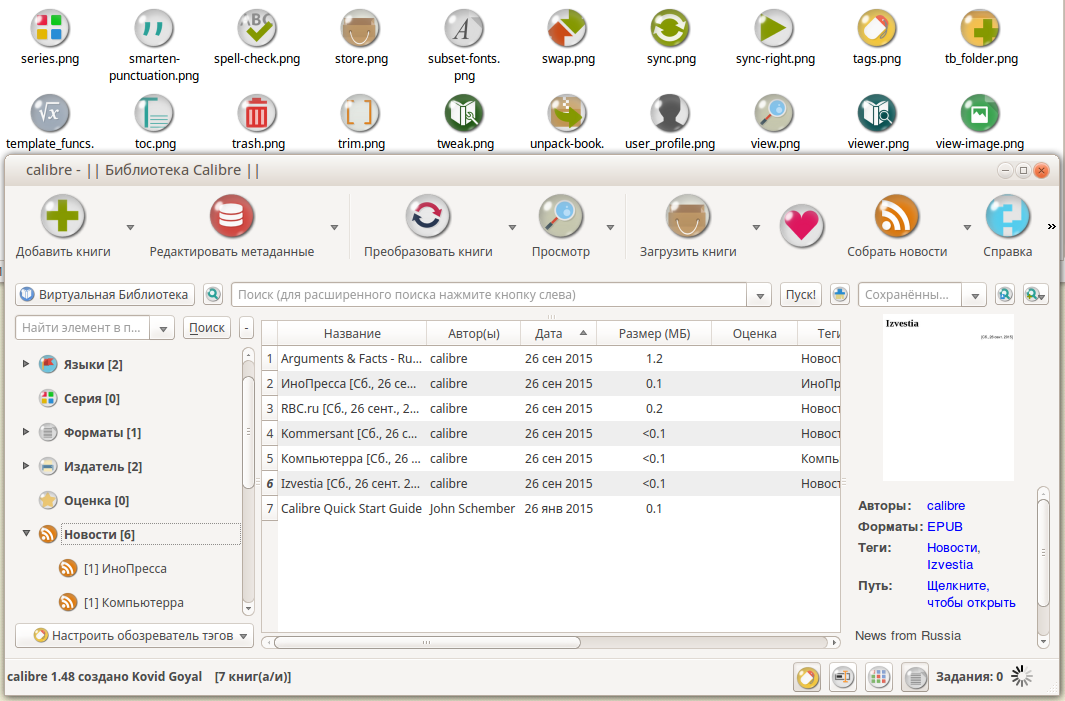The image size is (1065, 701).
Task: Open the Просмотр viewer icon
Action: pos(560,217)
